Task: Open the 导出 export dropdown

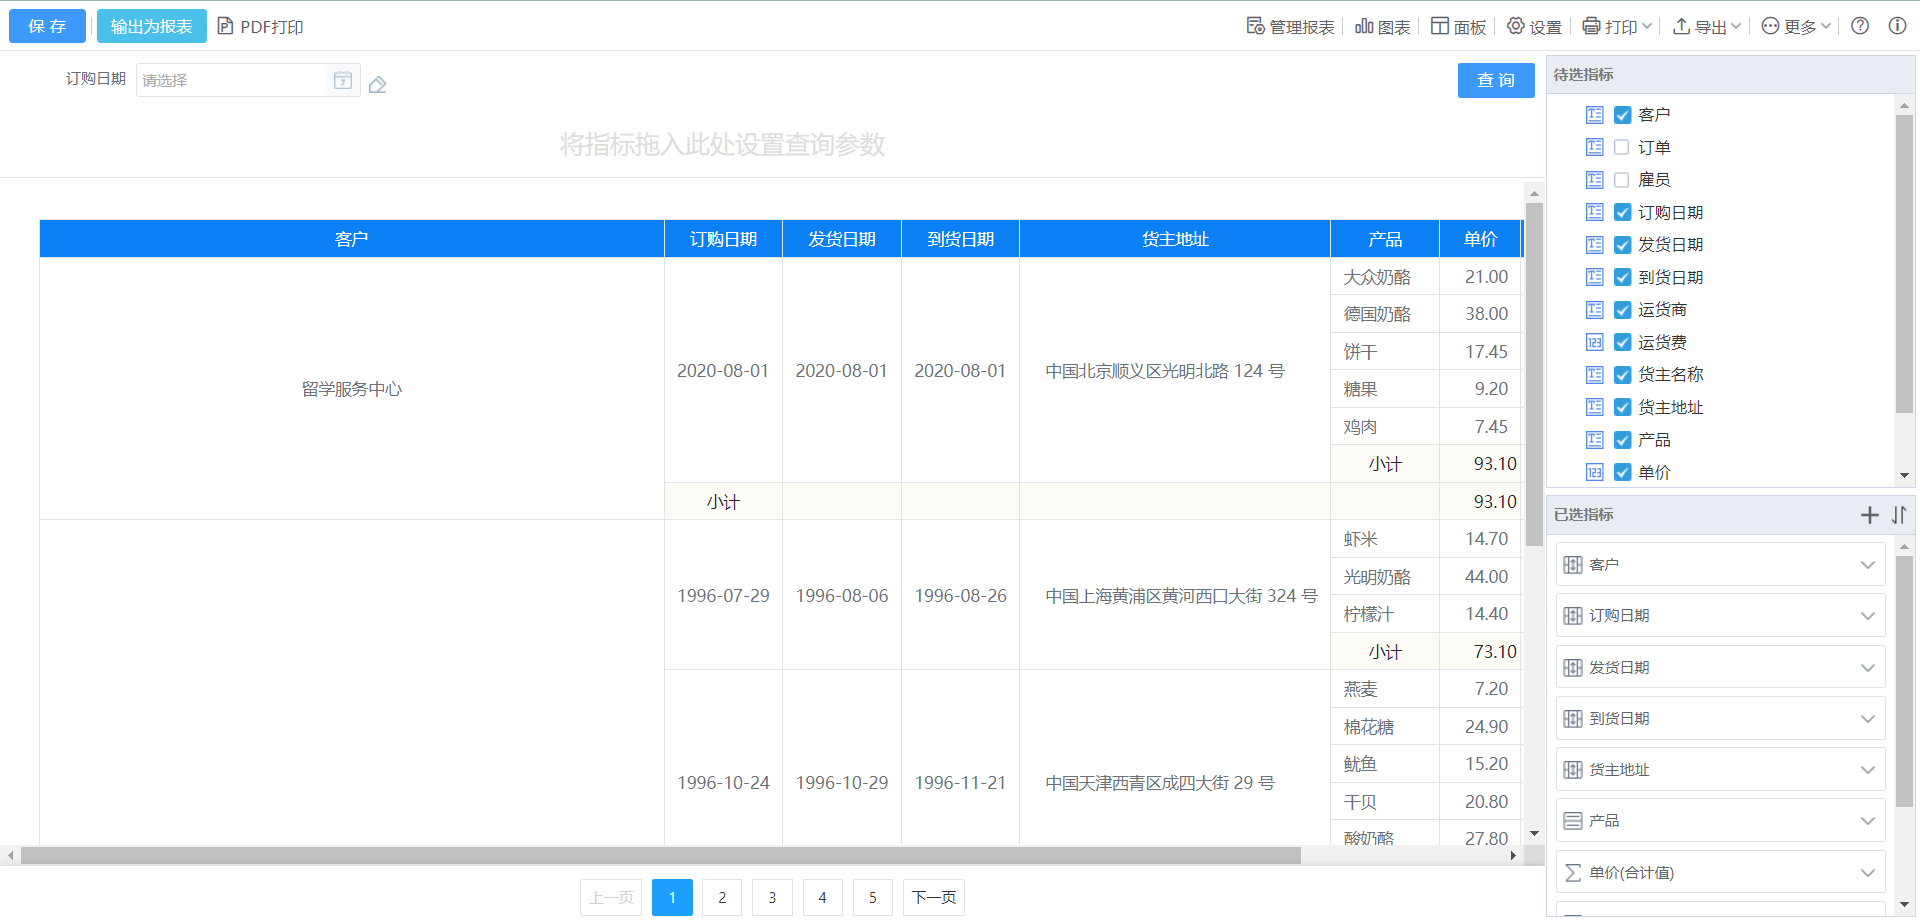Action: pos(1707,27)
